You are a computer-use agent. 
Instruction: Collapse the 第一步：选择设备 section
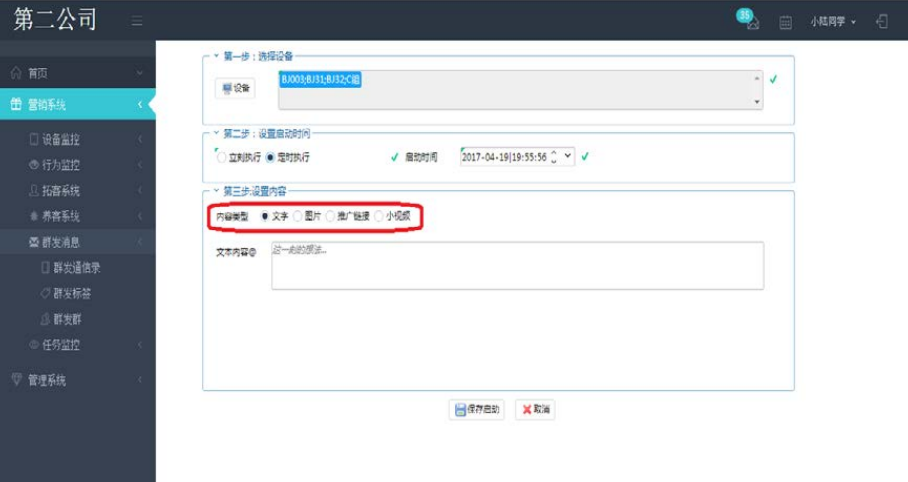pyautogui.click(x=216, y=56)
